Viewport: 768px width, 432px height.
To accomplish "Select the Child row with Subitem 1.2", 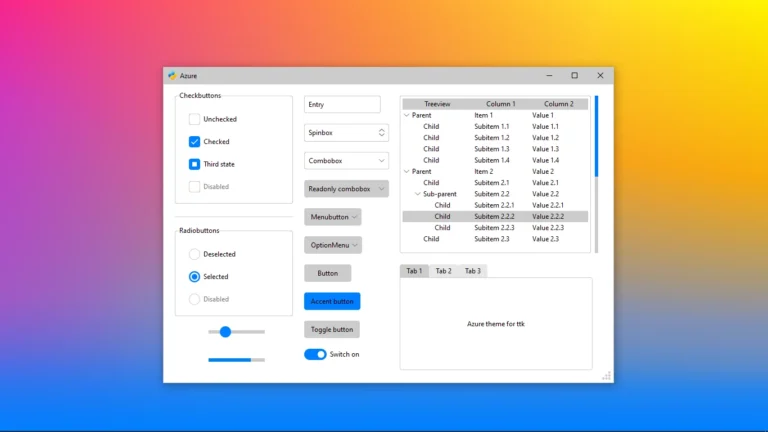I will click(x=495, y=138).
